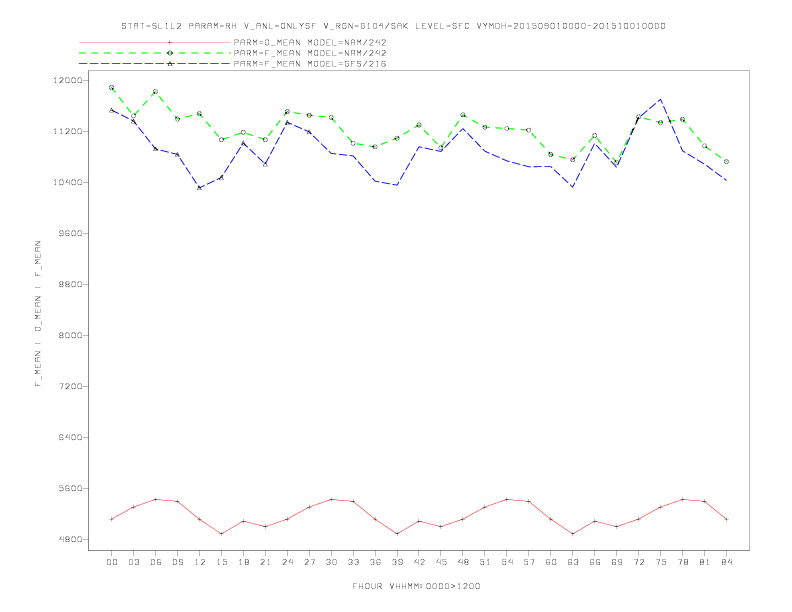Click the y-axis value 7200
This screenshot has height=612, width=792.
coord(71,386)
